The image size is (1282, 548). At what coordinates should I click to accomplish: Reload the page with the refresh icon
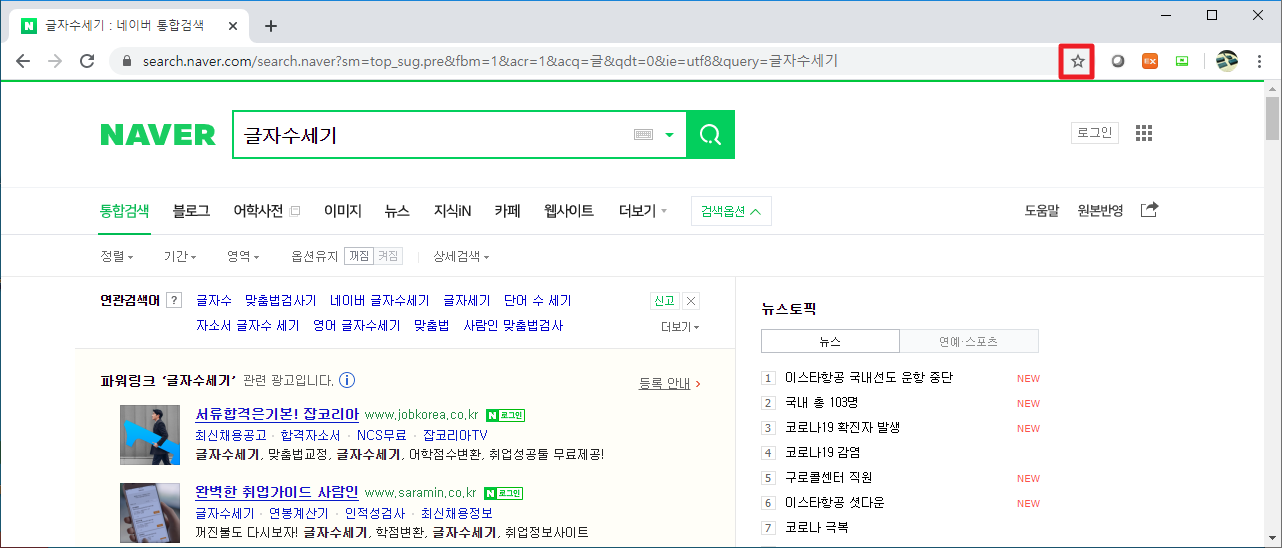[87, 61]
